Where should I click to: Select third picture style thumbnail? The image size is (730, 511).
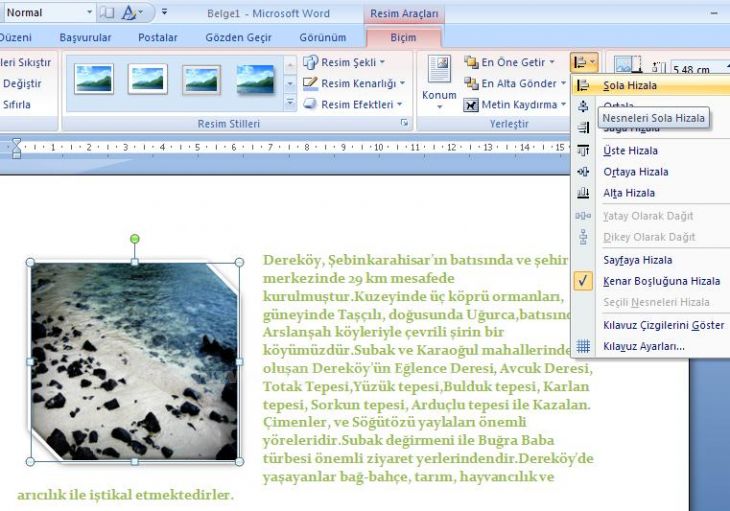202,79
